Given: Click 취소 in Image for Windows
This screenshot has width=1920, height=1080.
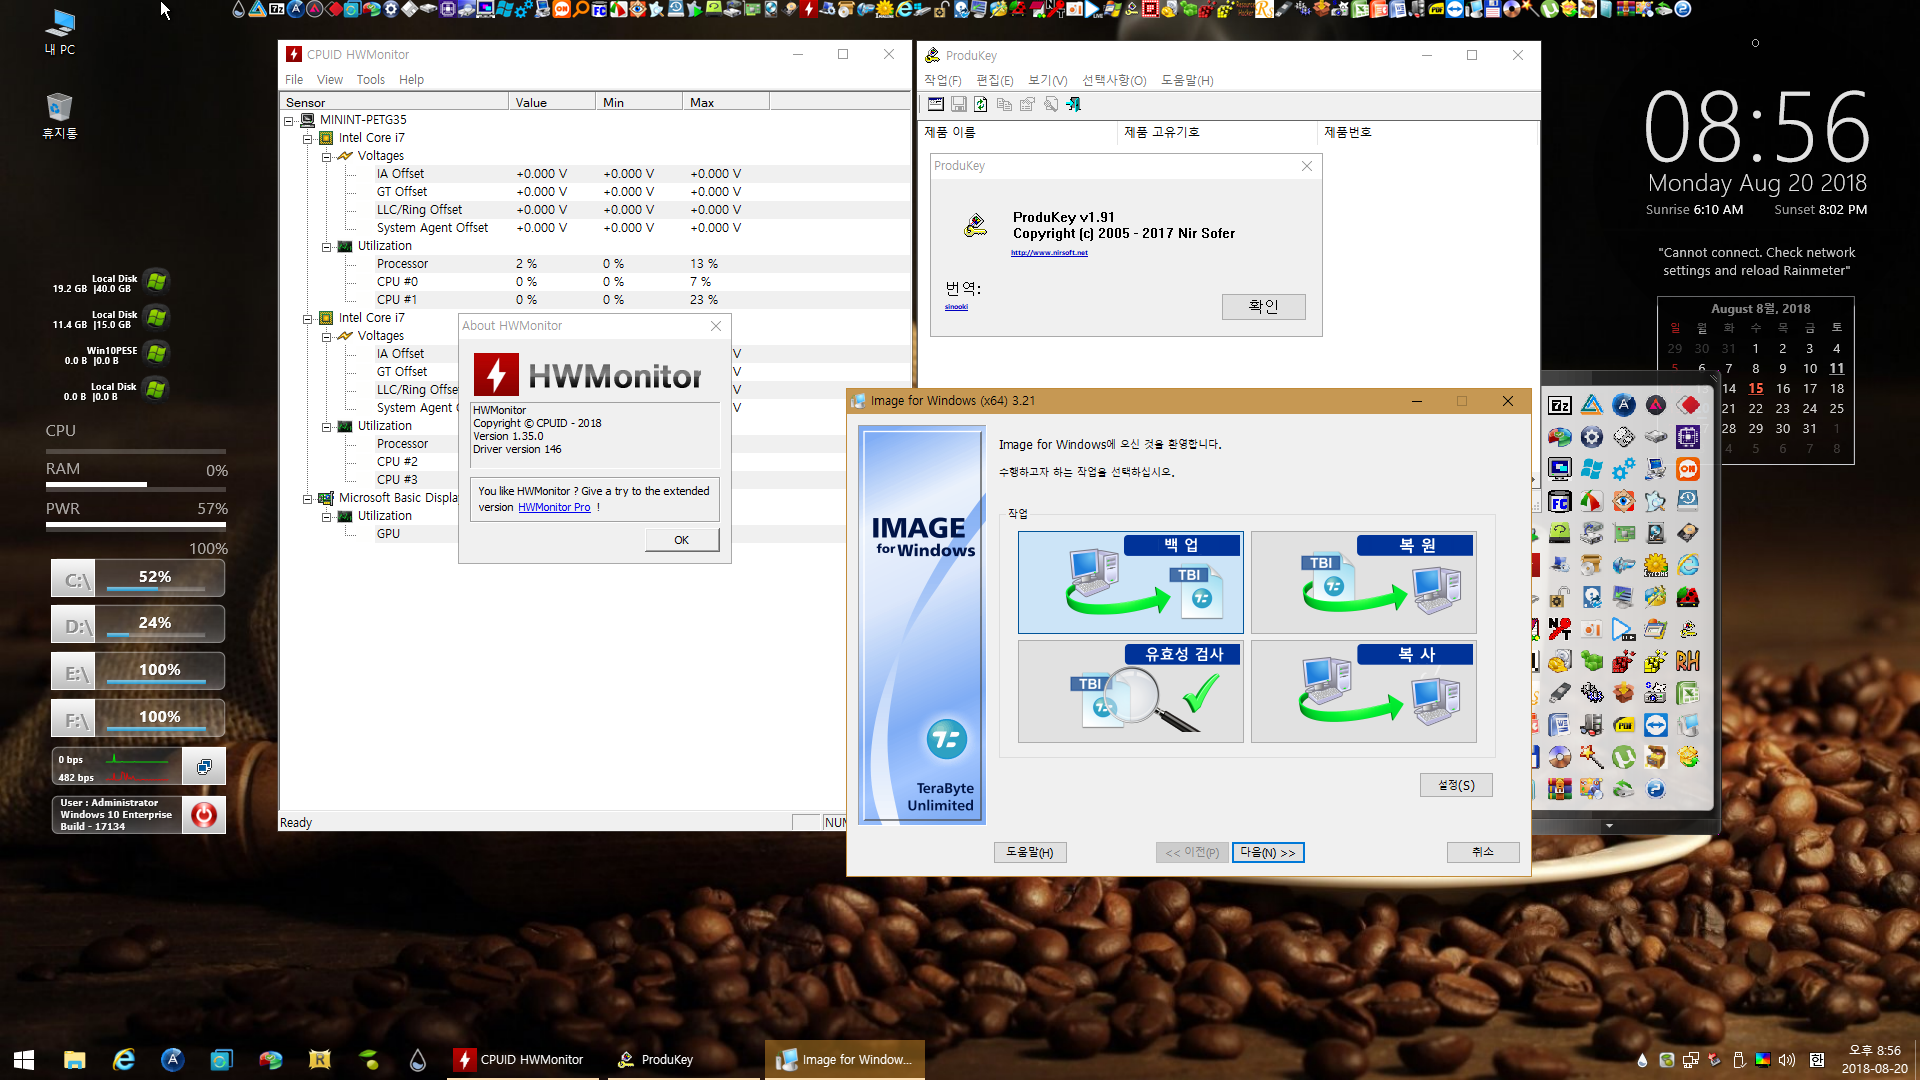Looking at the screenshot, I should click(x=1483, y=852).
